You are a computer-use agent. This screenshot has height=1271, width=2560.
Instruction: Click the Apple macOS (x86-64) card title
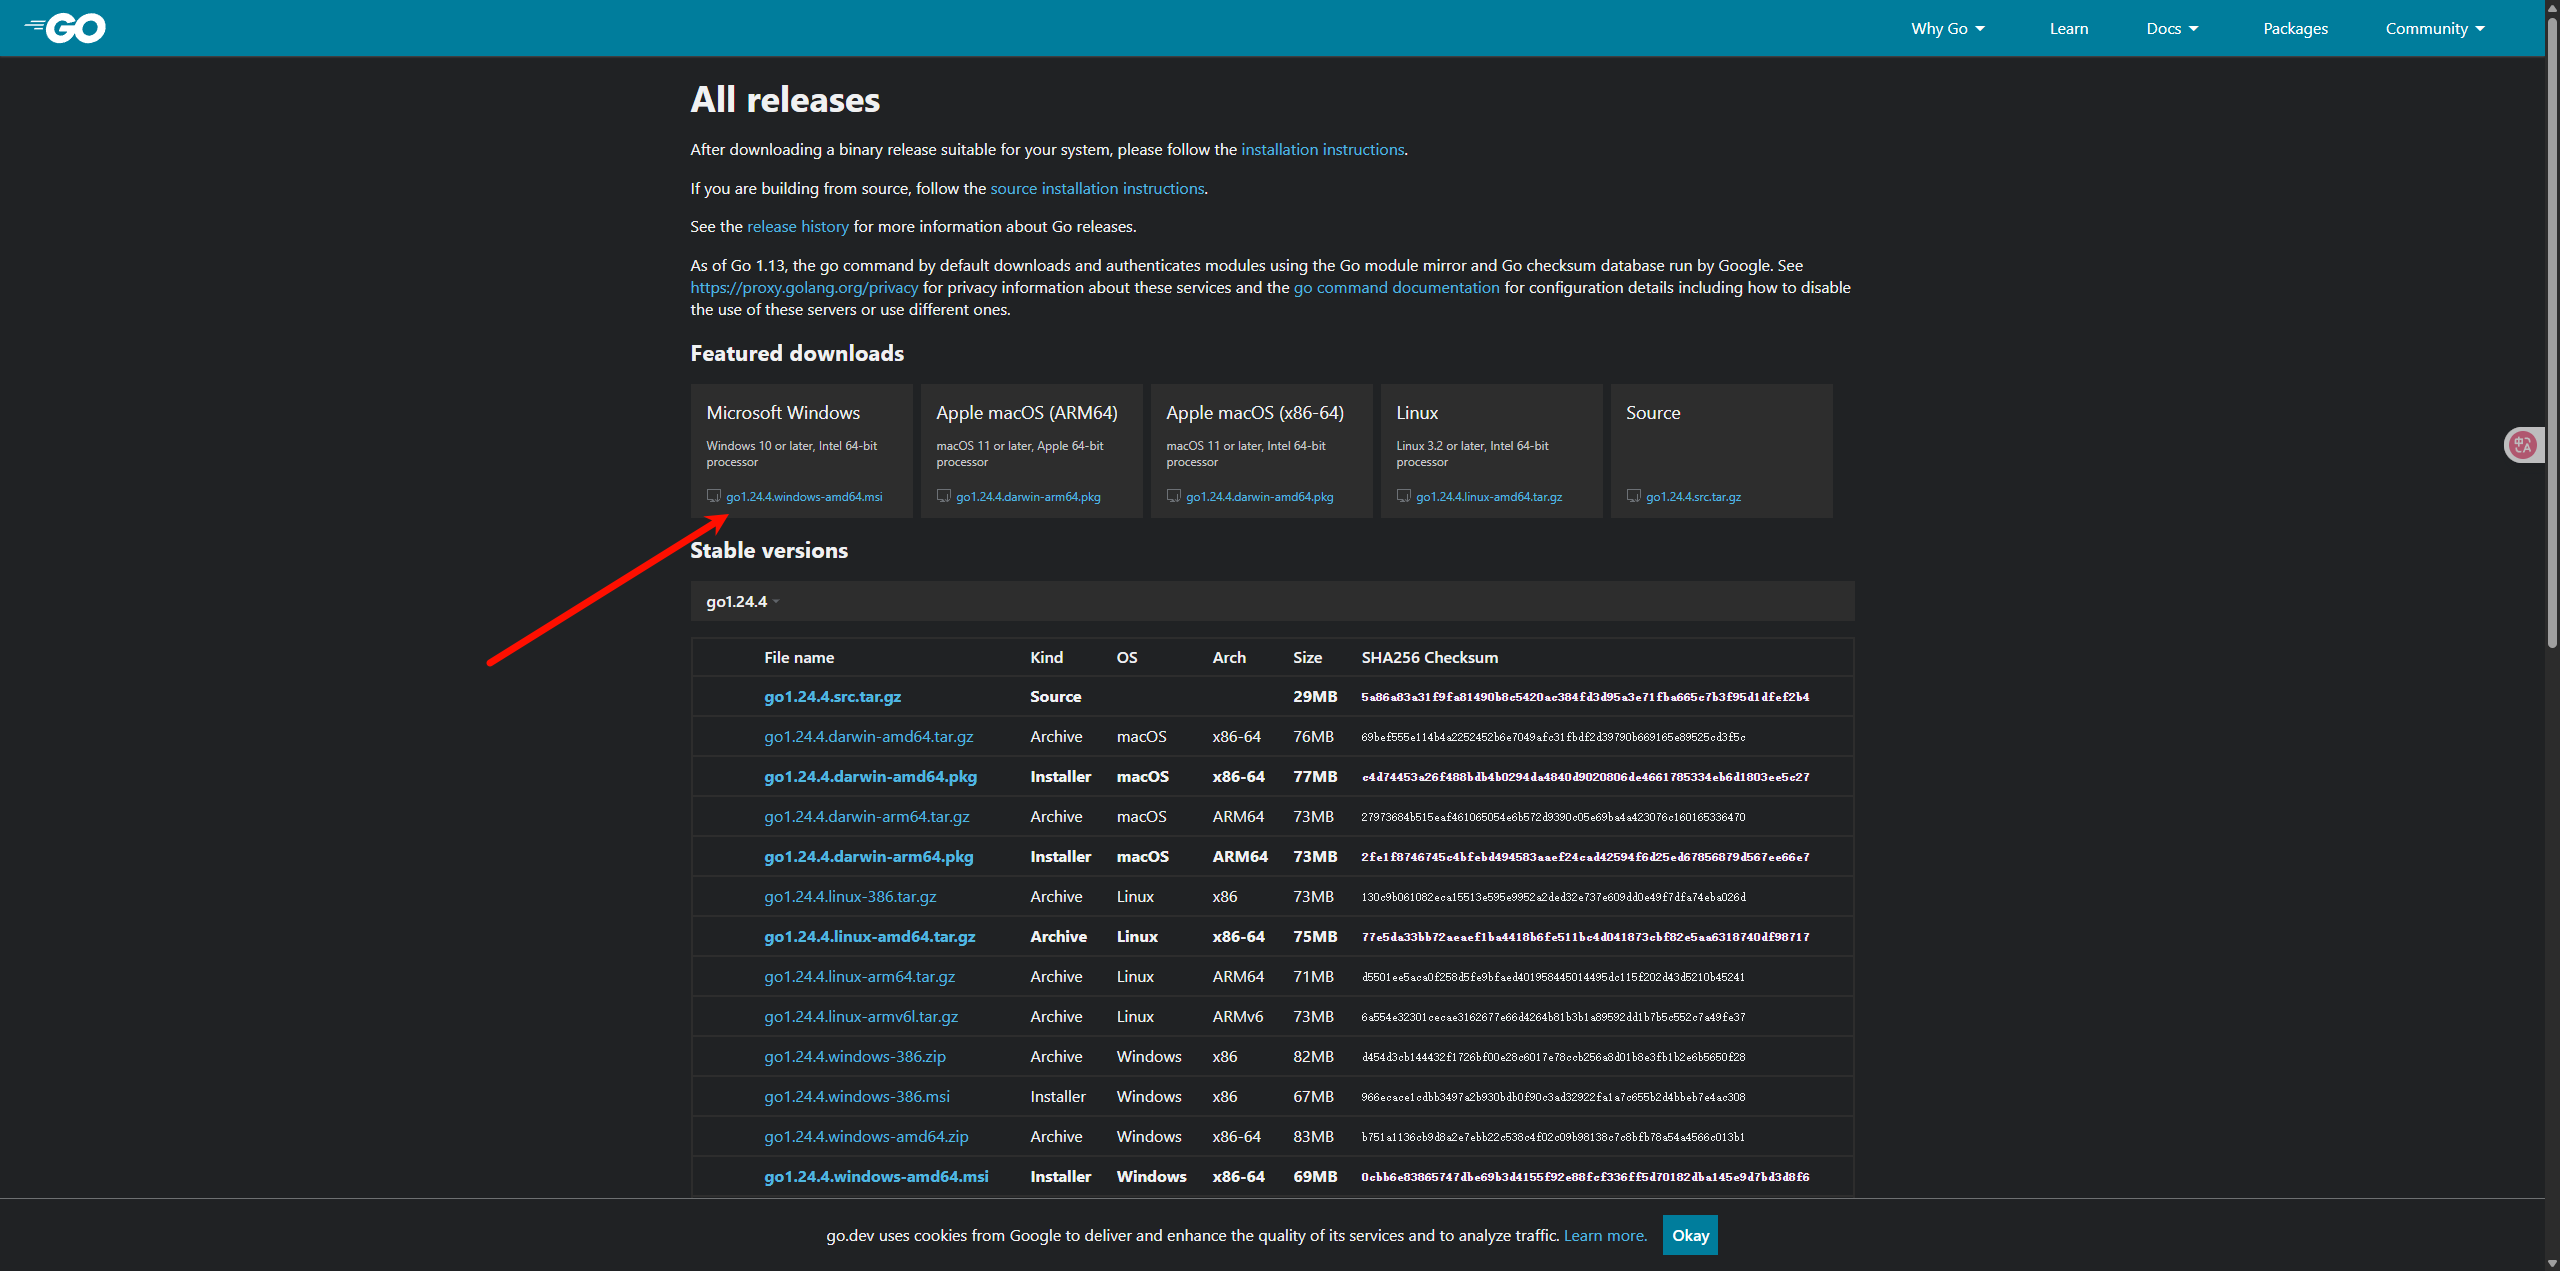(1254, 412)
